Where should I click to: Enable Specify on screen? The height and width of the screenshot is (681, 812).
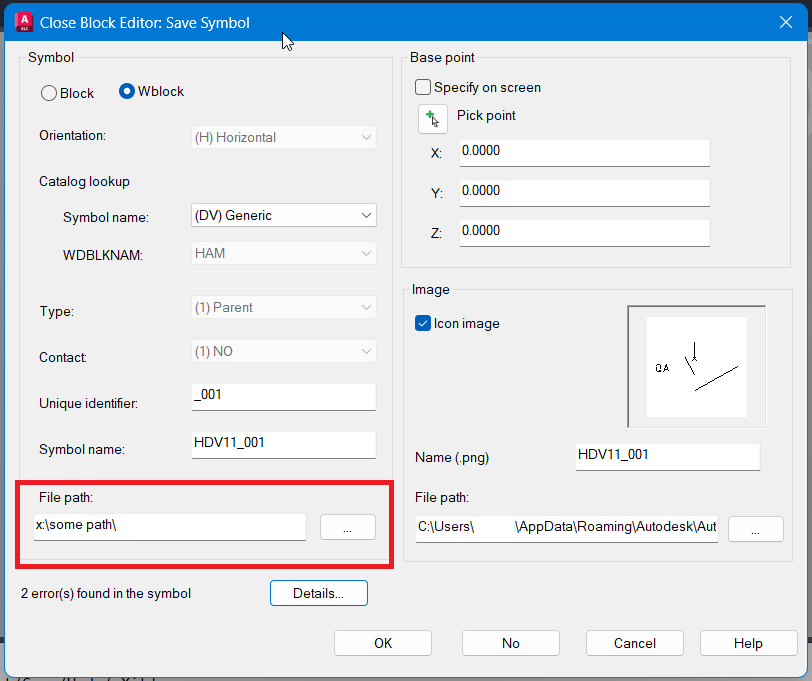click(x=422, y=87)
